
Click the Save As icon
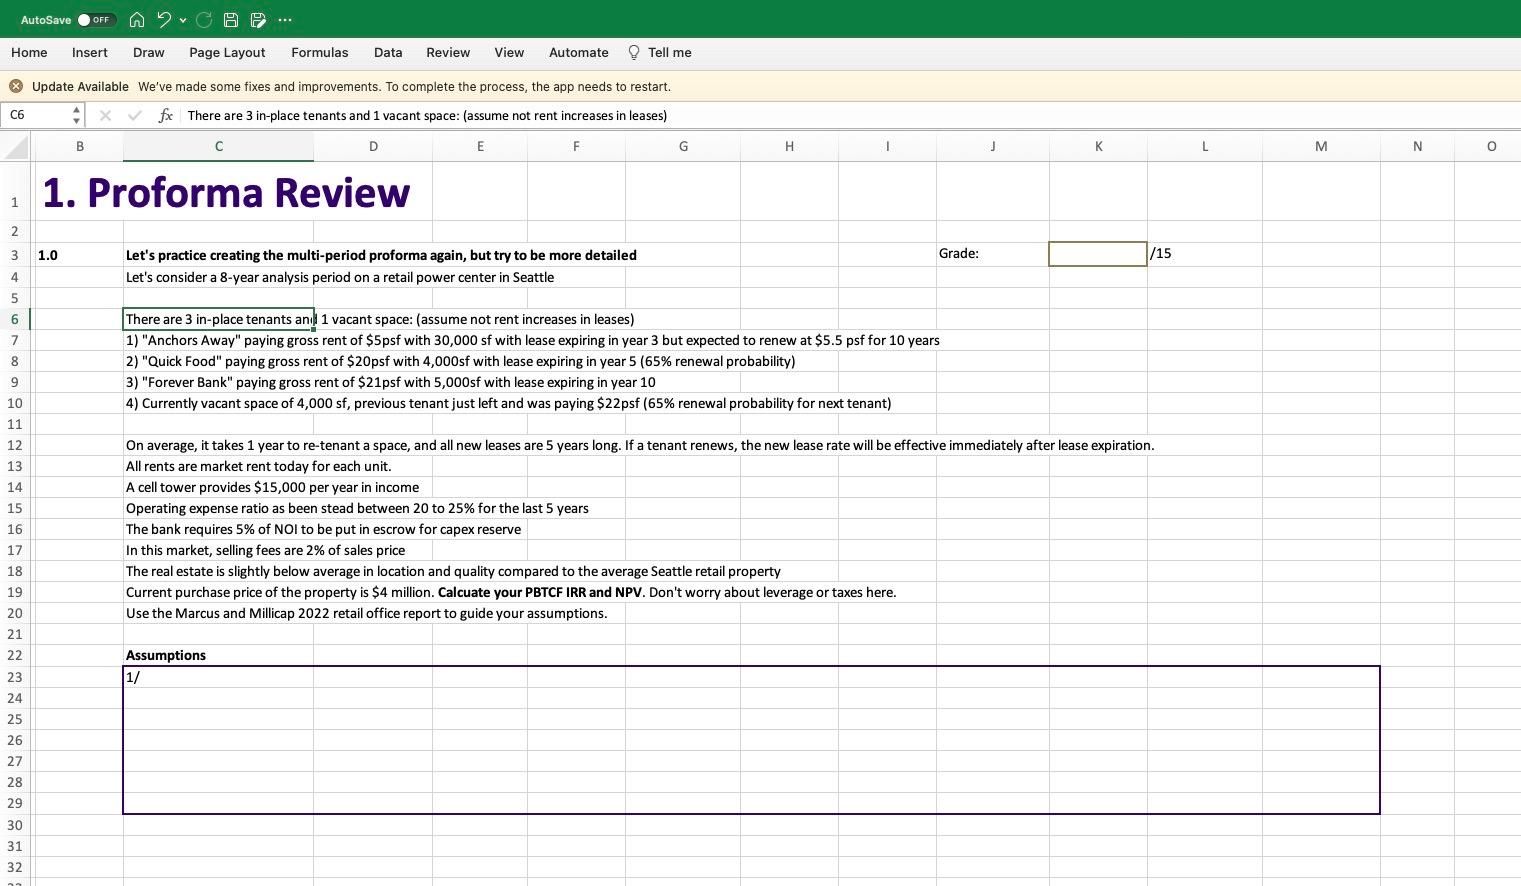coord(257,19)
